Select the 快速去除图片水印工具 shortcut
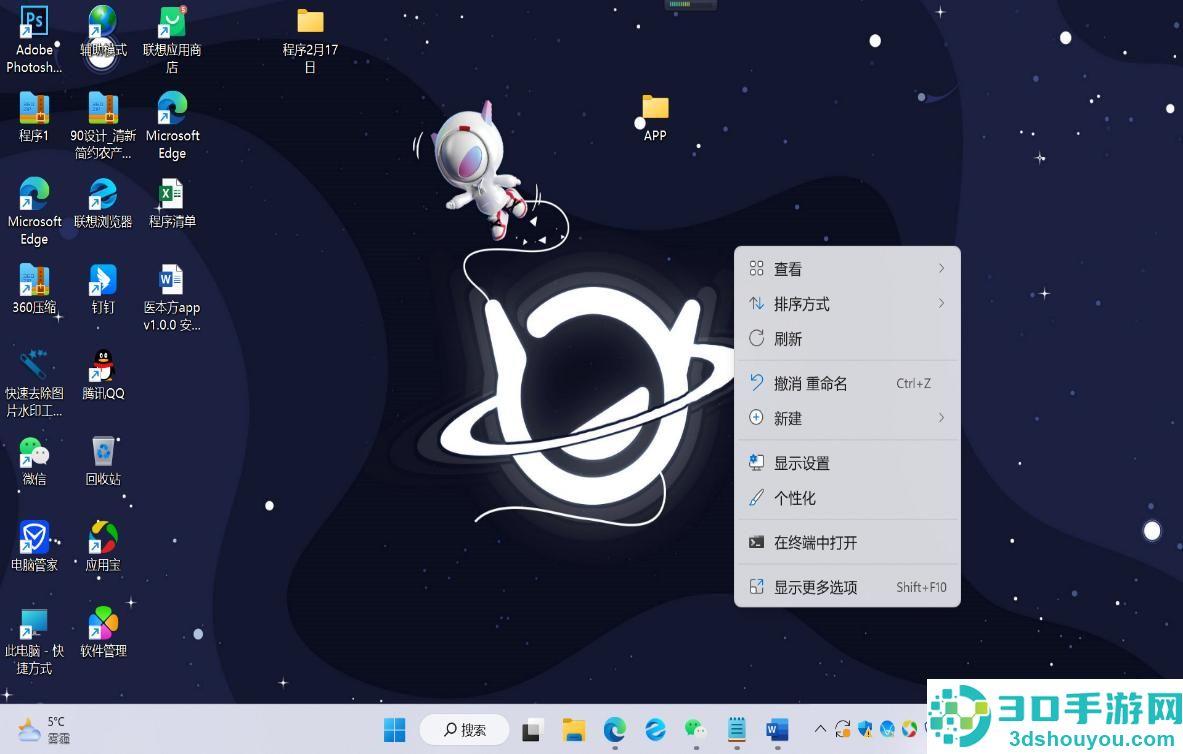This screenshot has height=754, width=1183. coord(34,383)
